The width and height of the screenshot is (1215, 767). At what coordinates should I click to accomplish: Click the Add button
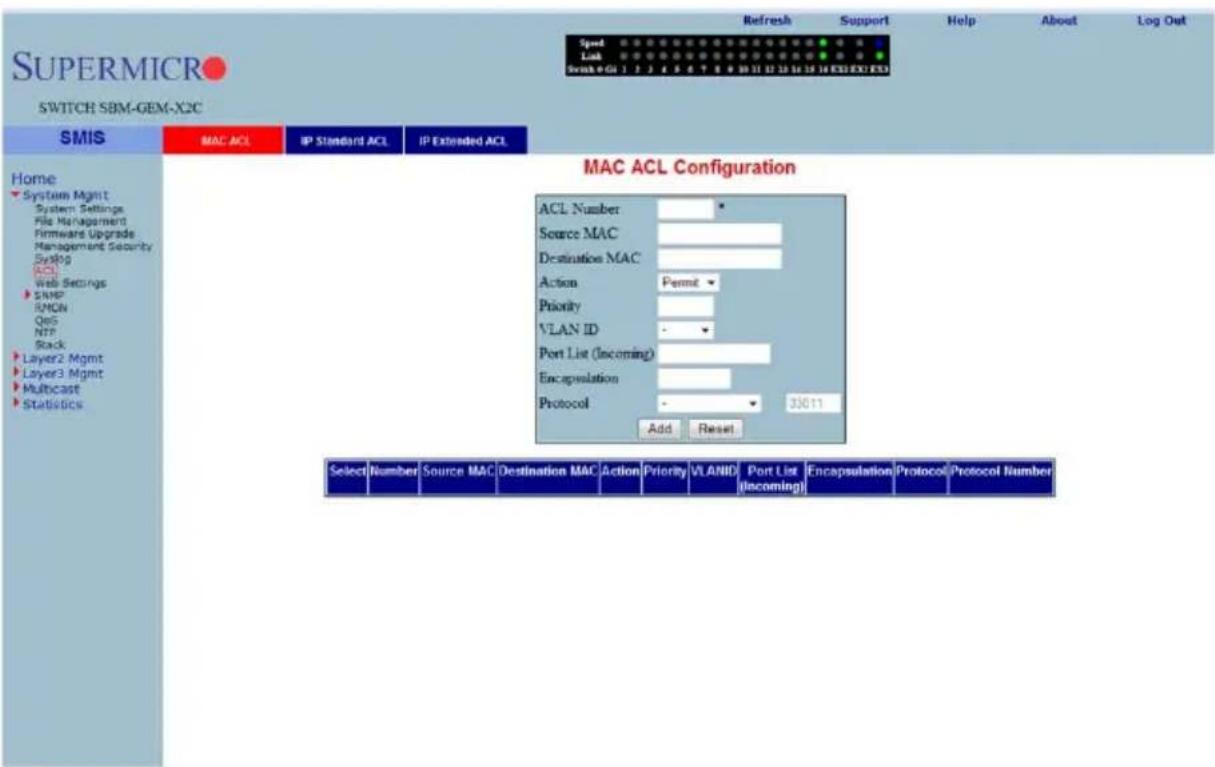pyautogui.click(x=659, y=428)
